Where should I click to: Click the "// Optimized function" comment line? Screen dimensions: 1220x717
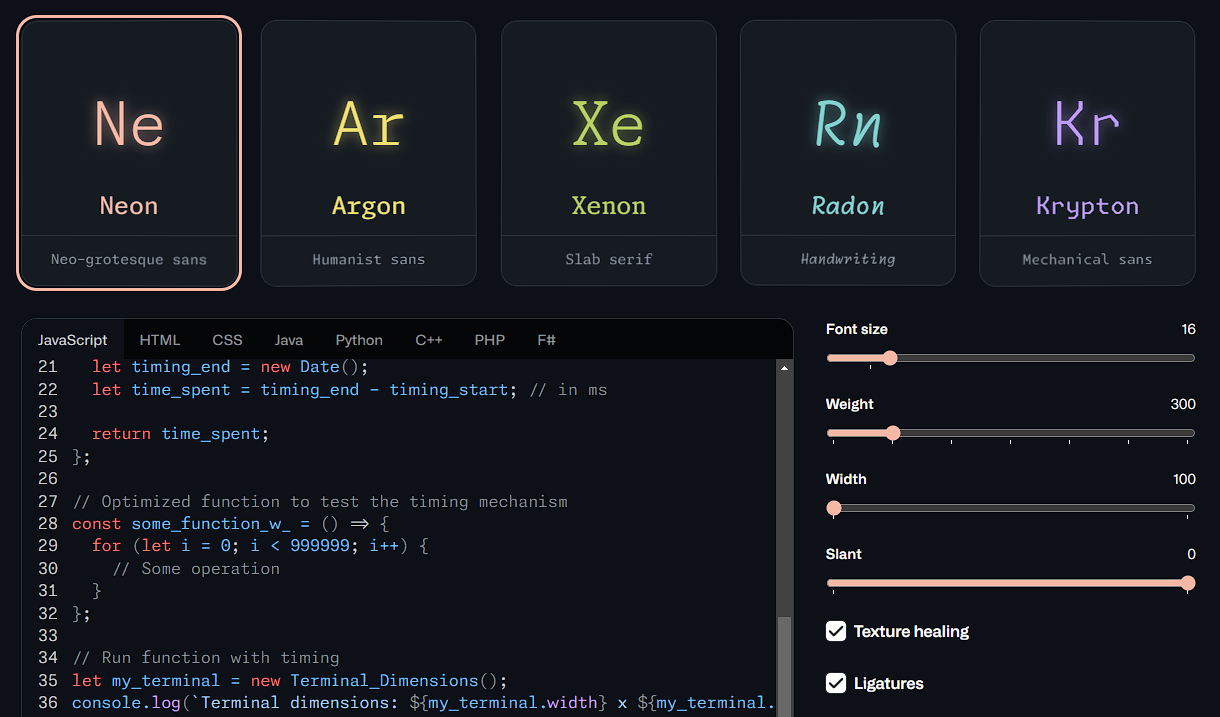point(320,502)
